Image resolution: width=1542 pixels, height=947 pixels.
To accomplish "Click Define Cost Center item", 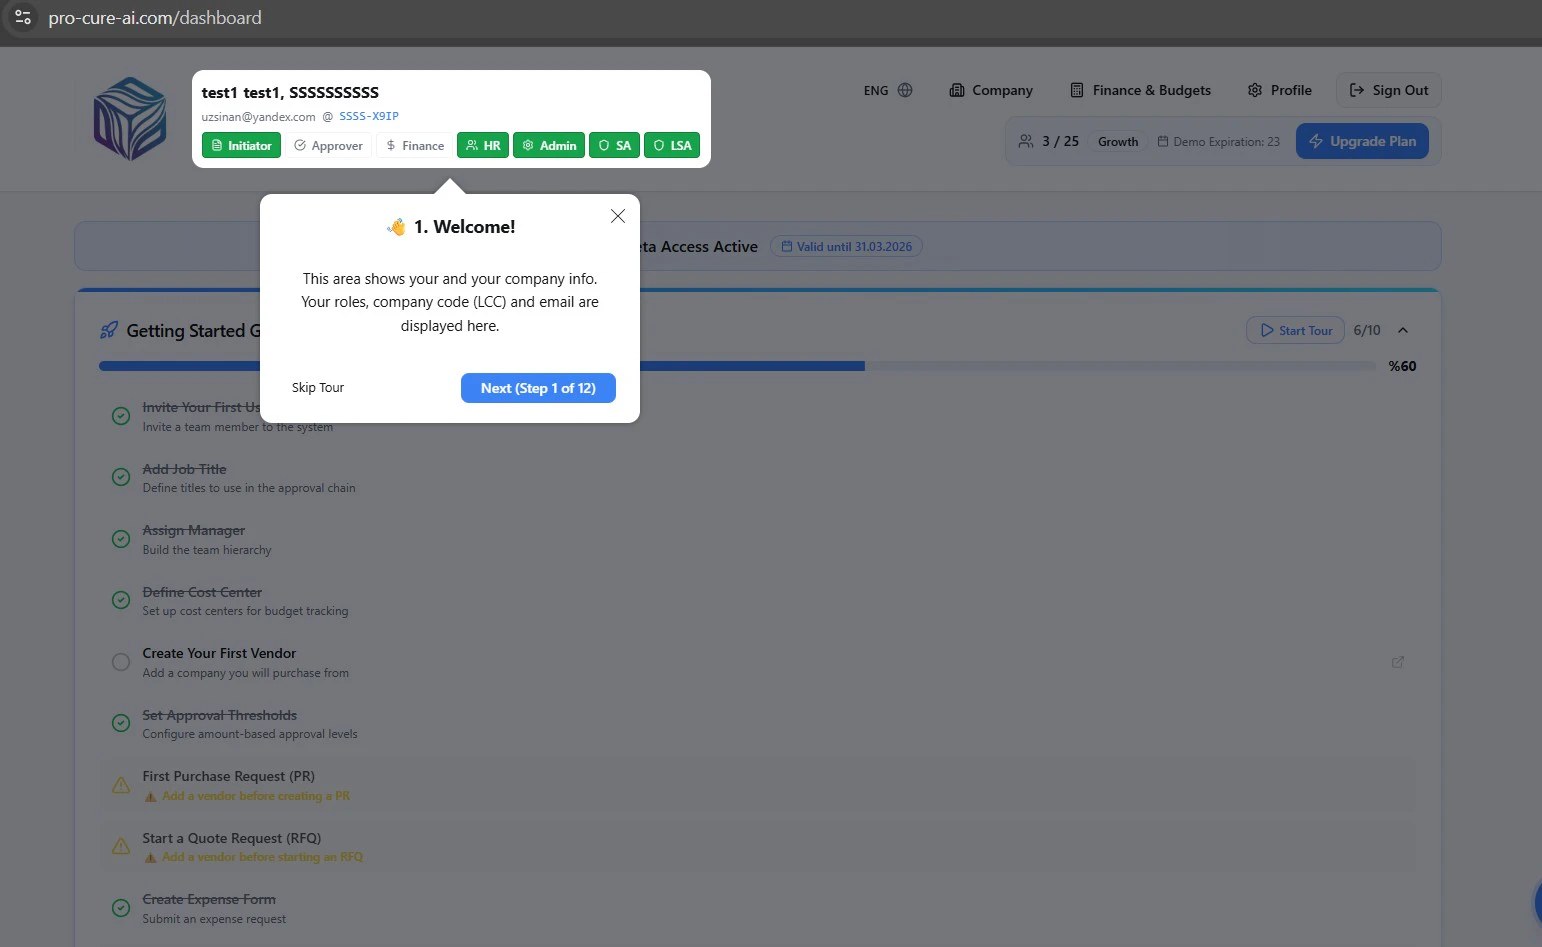I will (758, 601).
